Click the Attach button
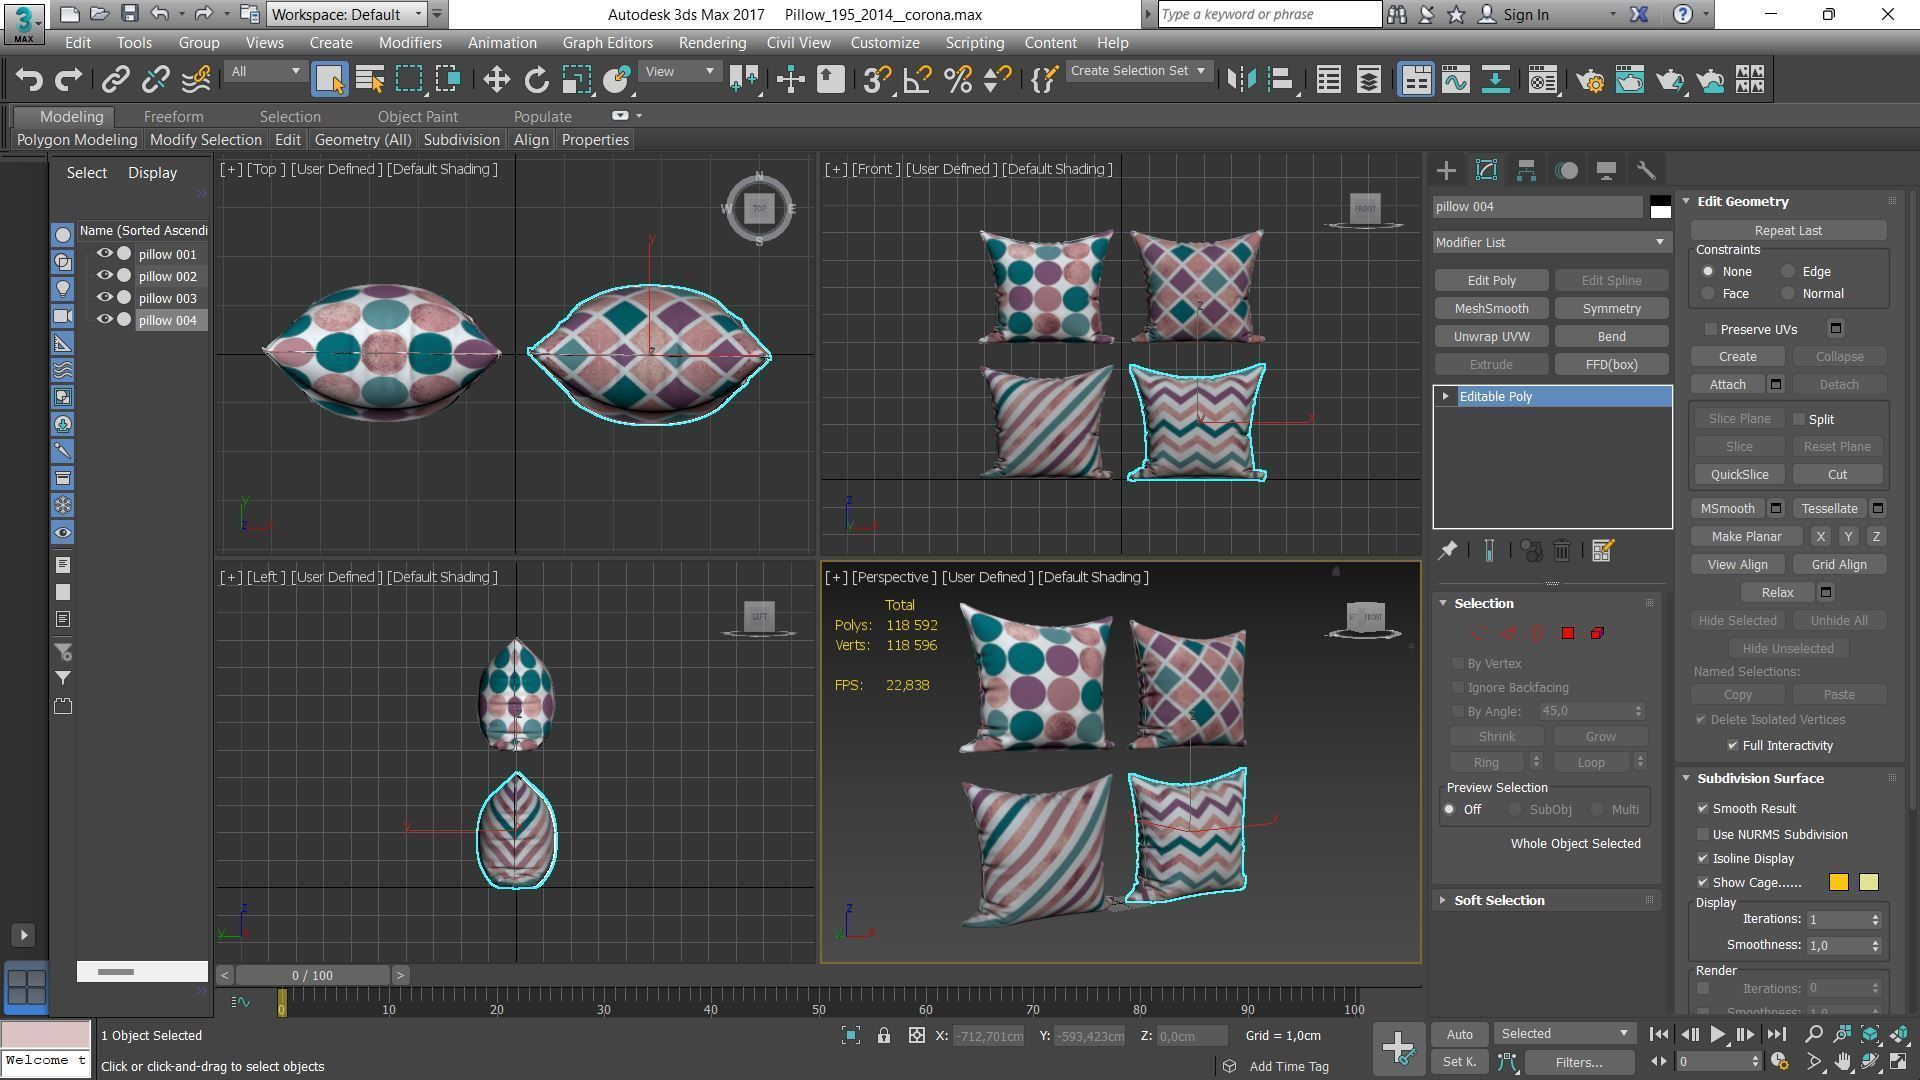Screen dimensions: 1920x1080 1727,384
